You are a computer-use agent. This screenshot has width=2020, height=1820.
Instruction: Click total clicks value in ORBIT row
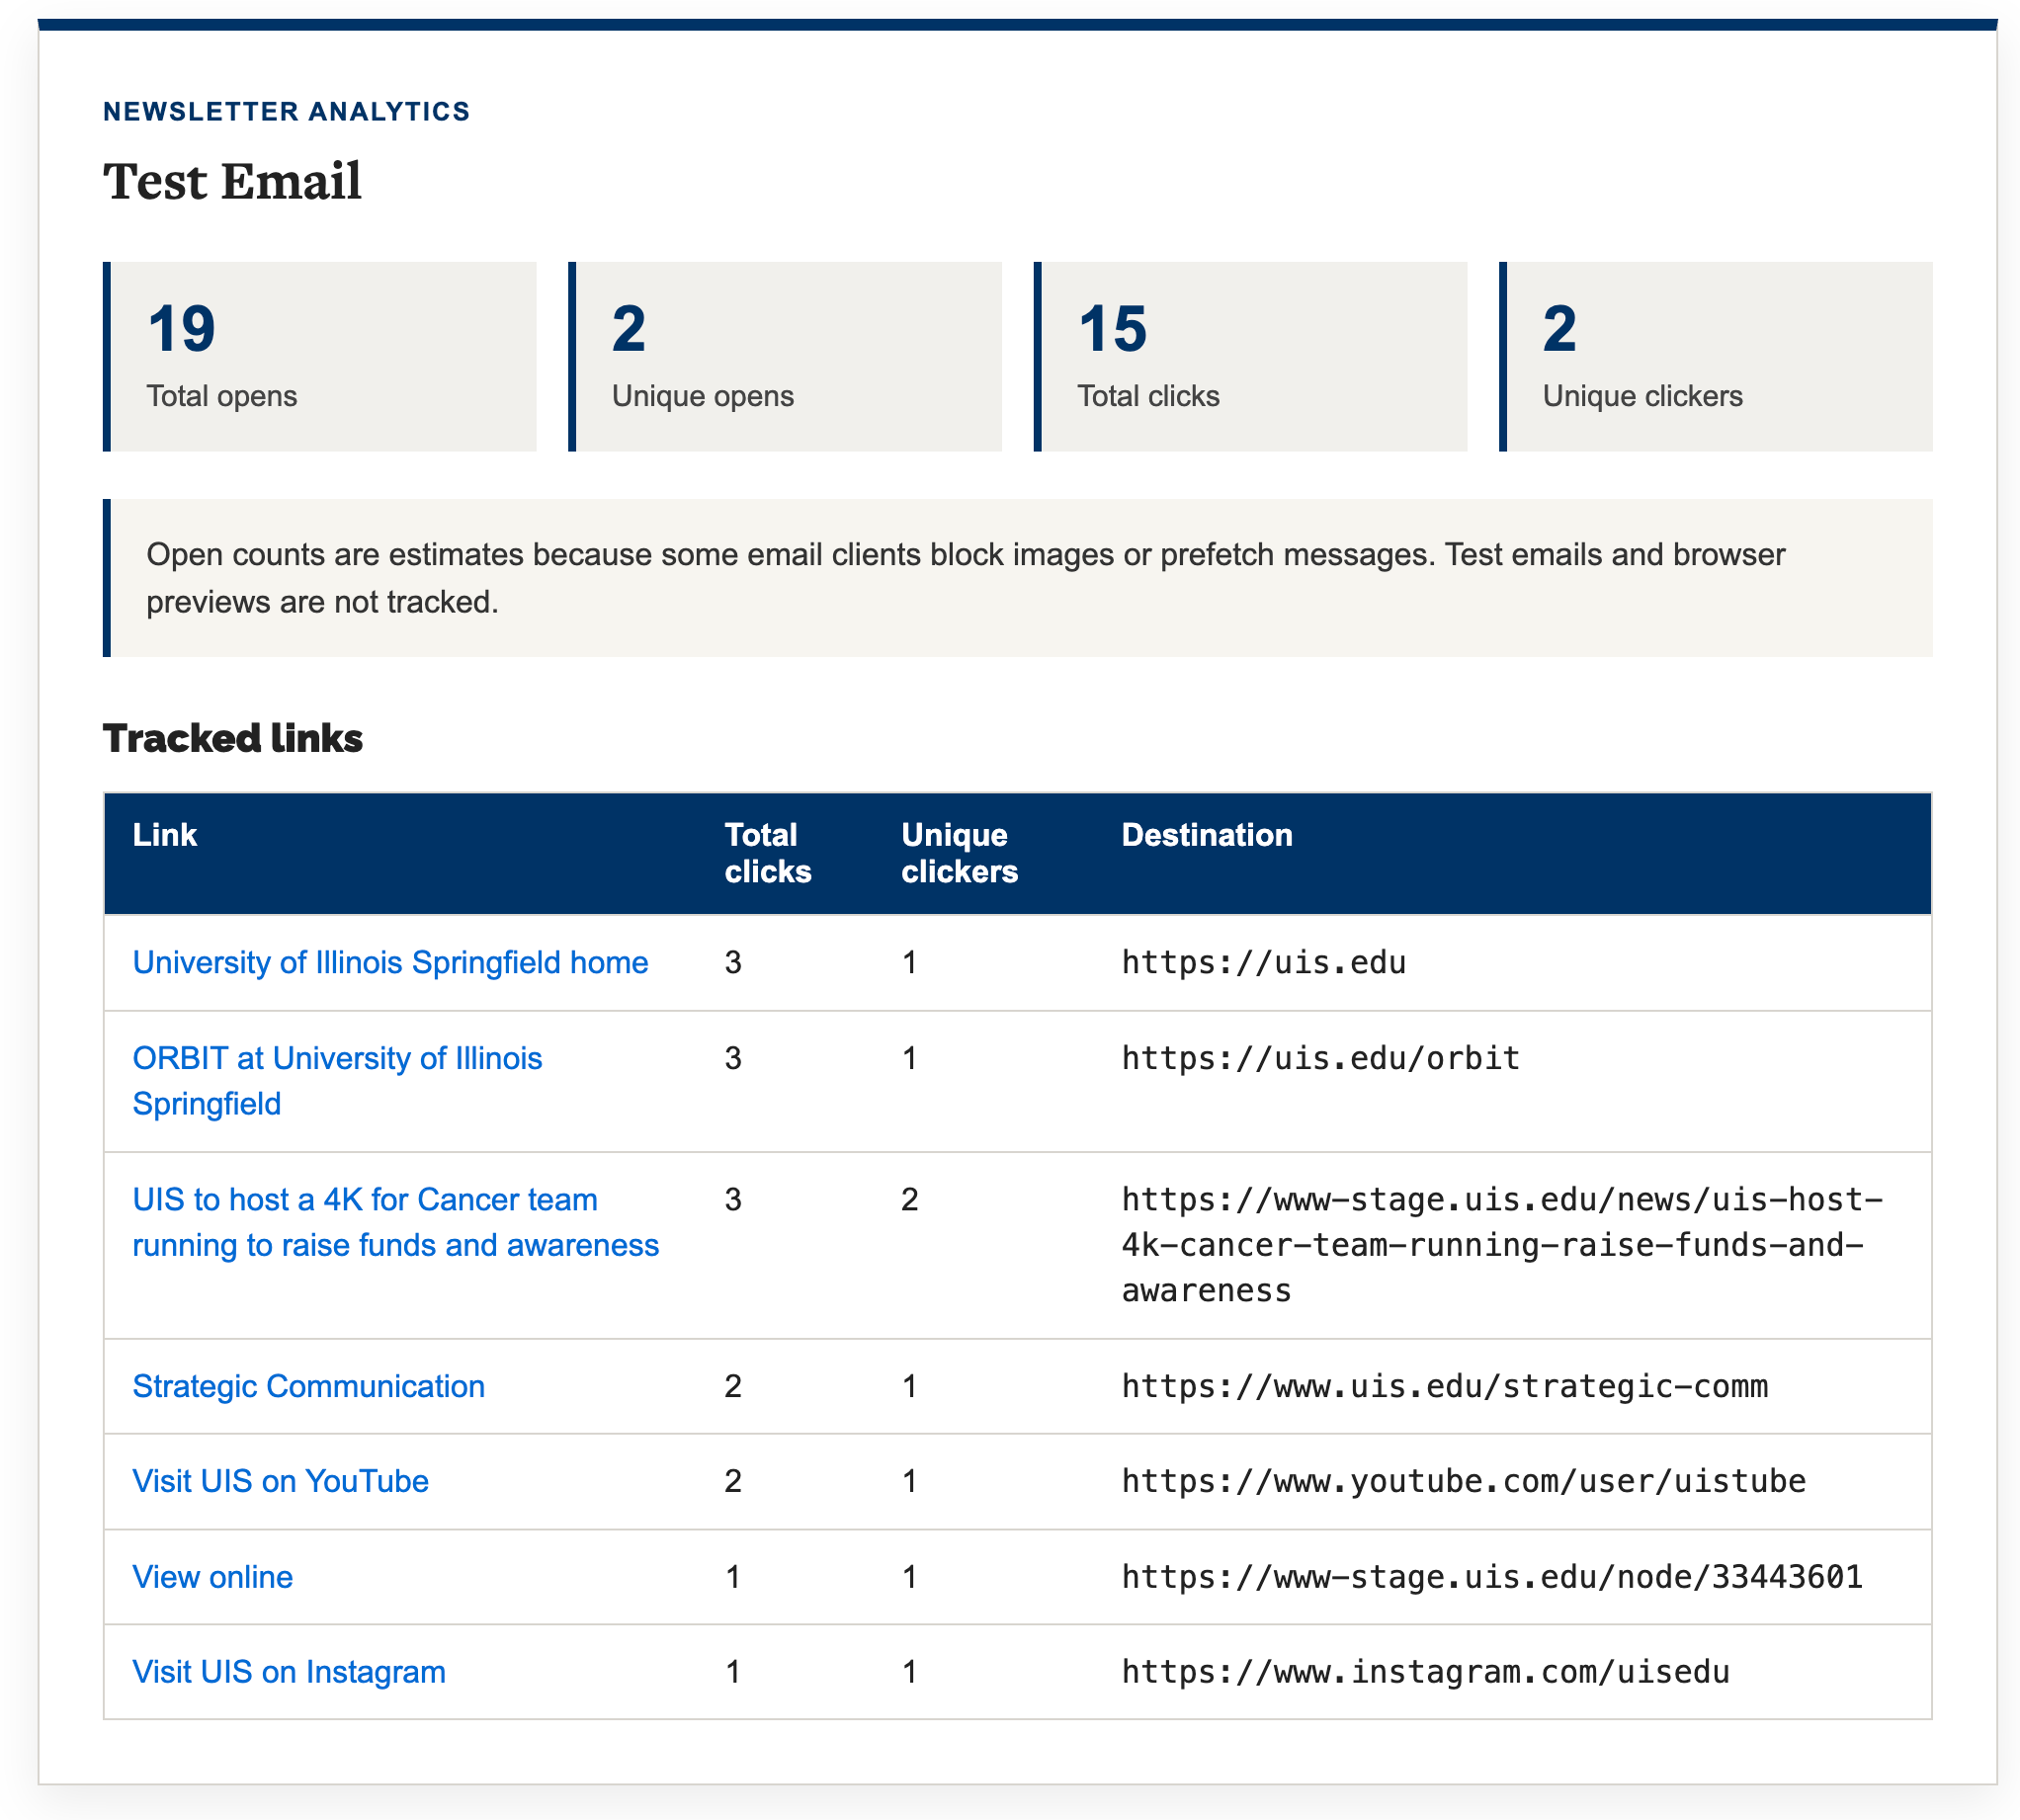[733, 1058]
